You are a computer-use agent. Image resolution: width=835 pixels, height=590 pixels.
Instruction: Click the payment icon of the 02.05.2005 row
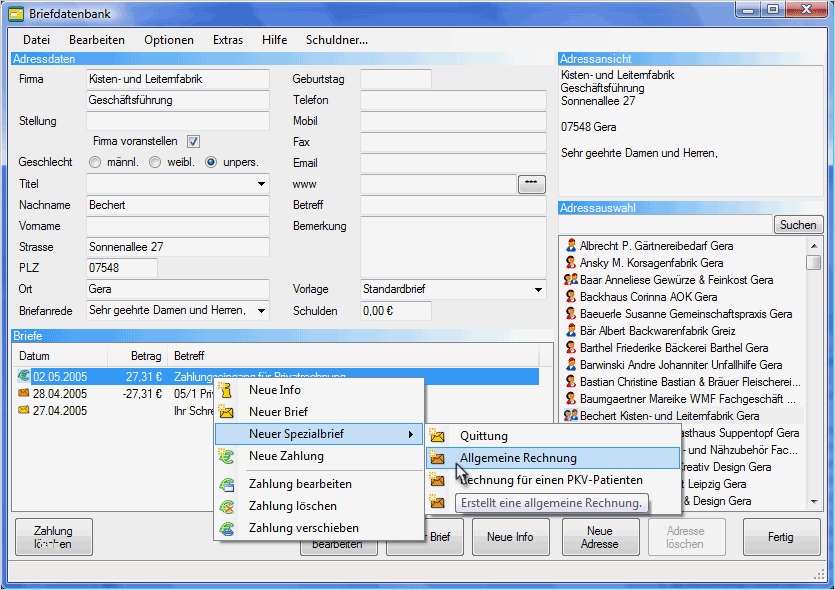pos(23,376)
